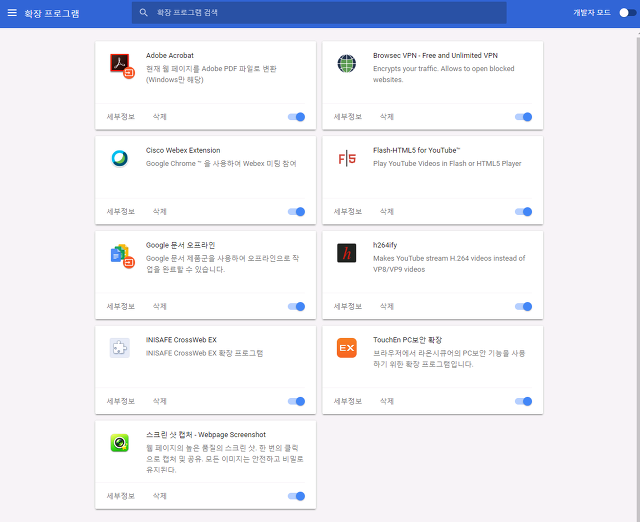Viewport: 640px width, 522px height.
Task: Open 세부정보 for Browsec VPN
Action: point(348,117)
